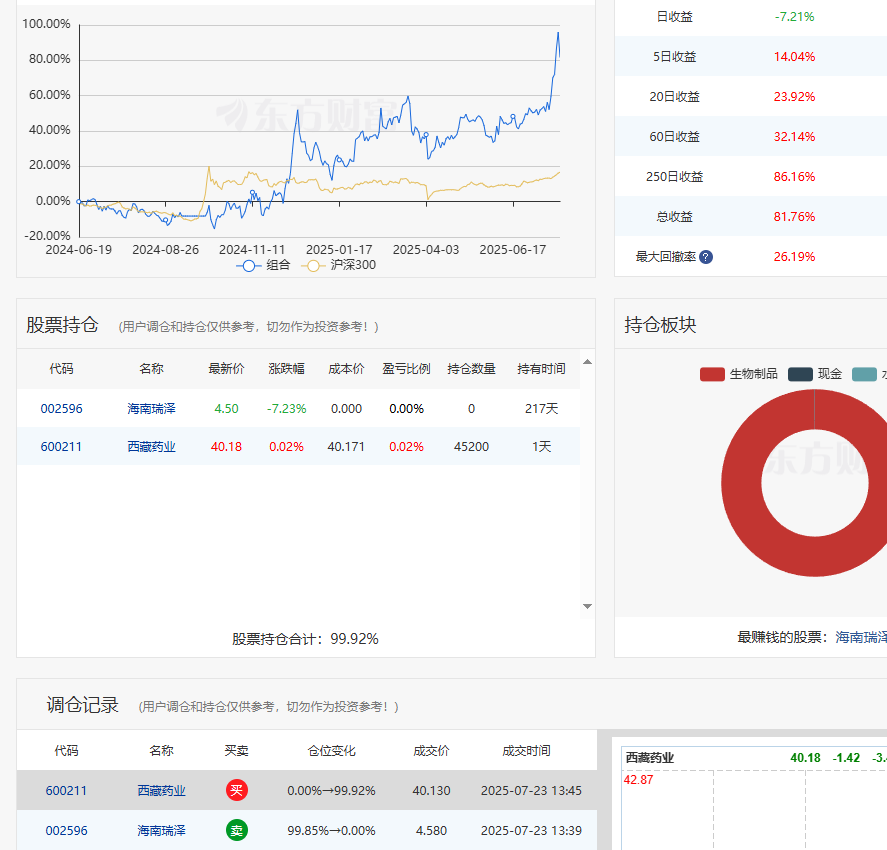Click the 最大回撤率 value 26.19%
The width and height of the screenshot is (887, 850).
794,257
